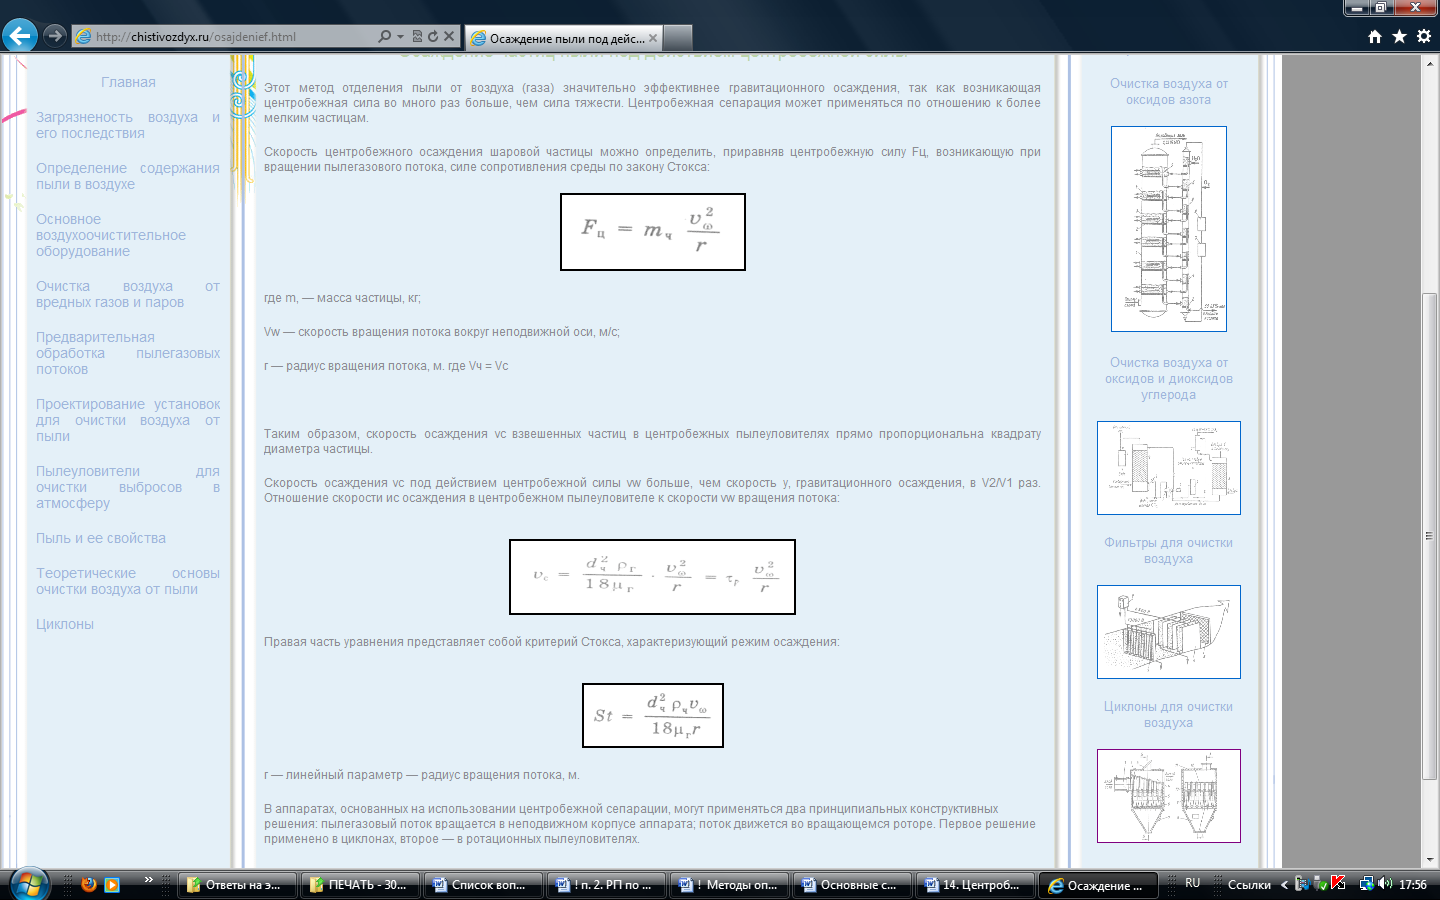Launch Firefox from the Quick Launch bar
Image resolution: width=1440 pixels, height=900 pixels.
point(88,884)
